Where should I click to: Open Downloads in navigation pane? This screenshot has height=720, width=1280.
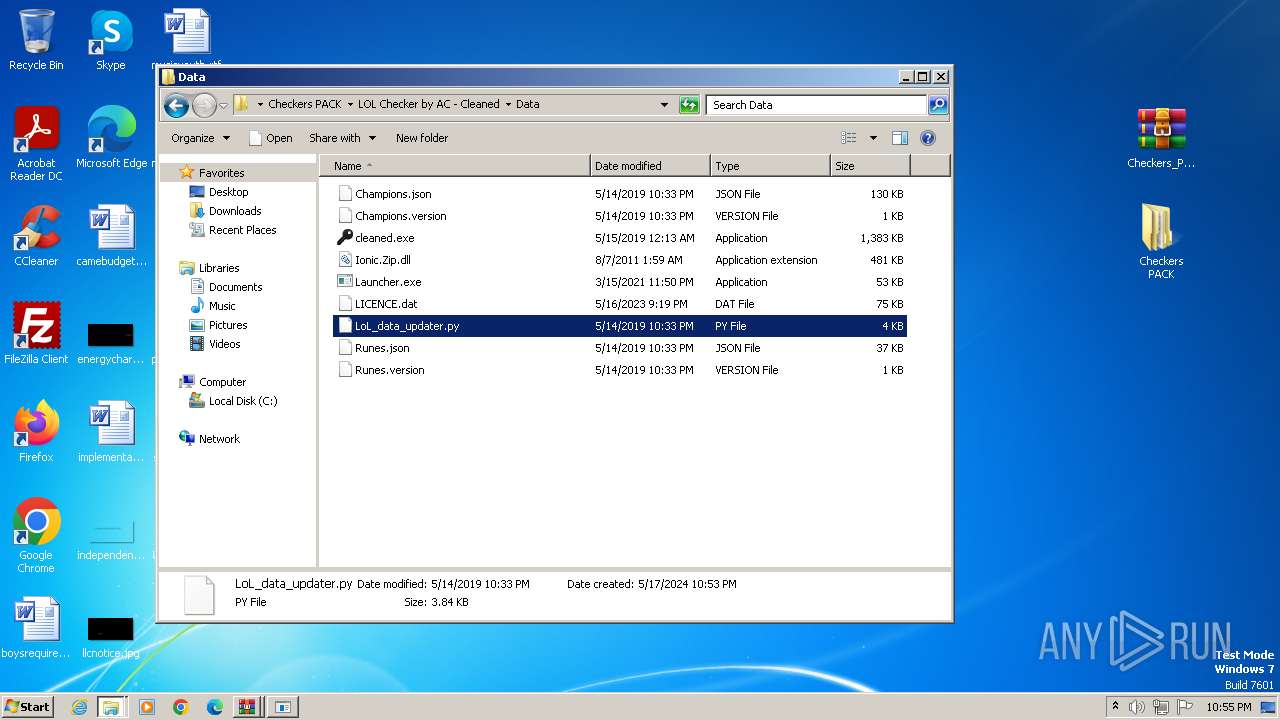(235, 211)
